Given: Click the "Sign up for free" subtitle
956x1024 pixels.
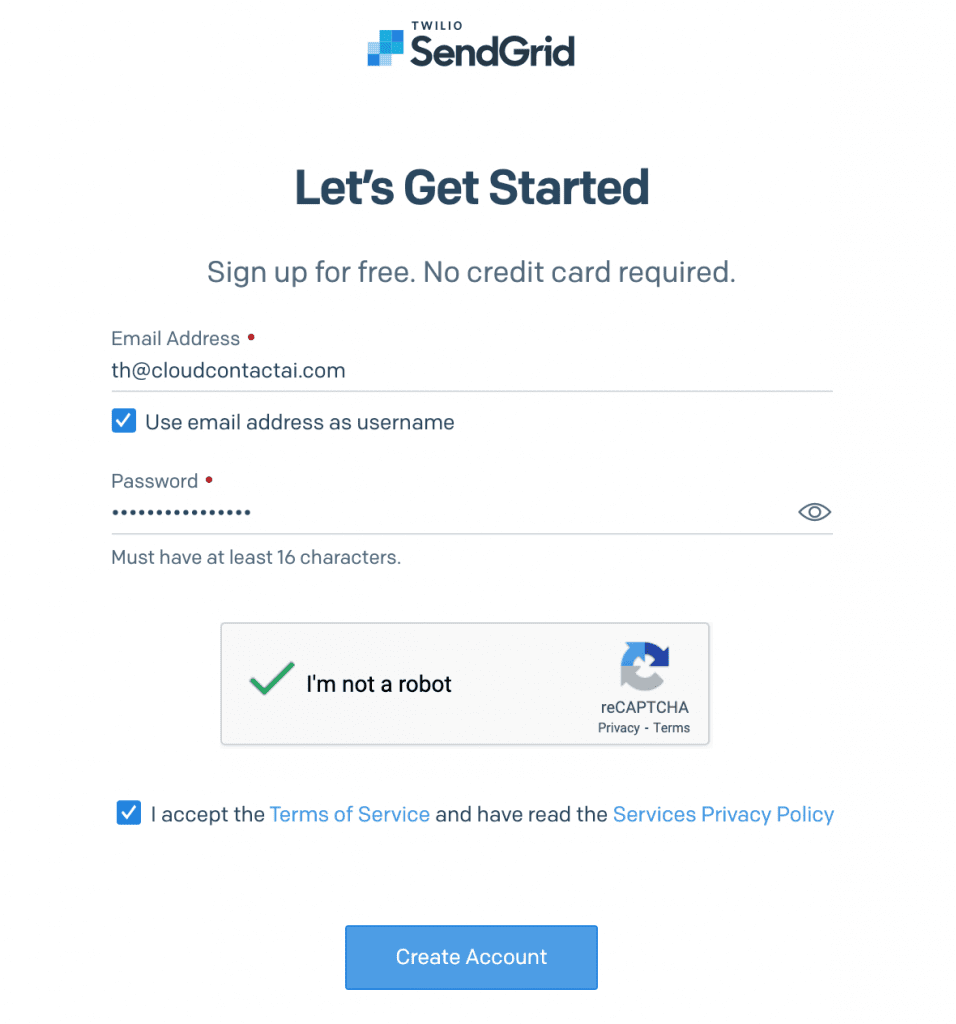Looking at the screenshot, I should tap(471, 272).
